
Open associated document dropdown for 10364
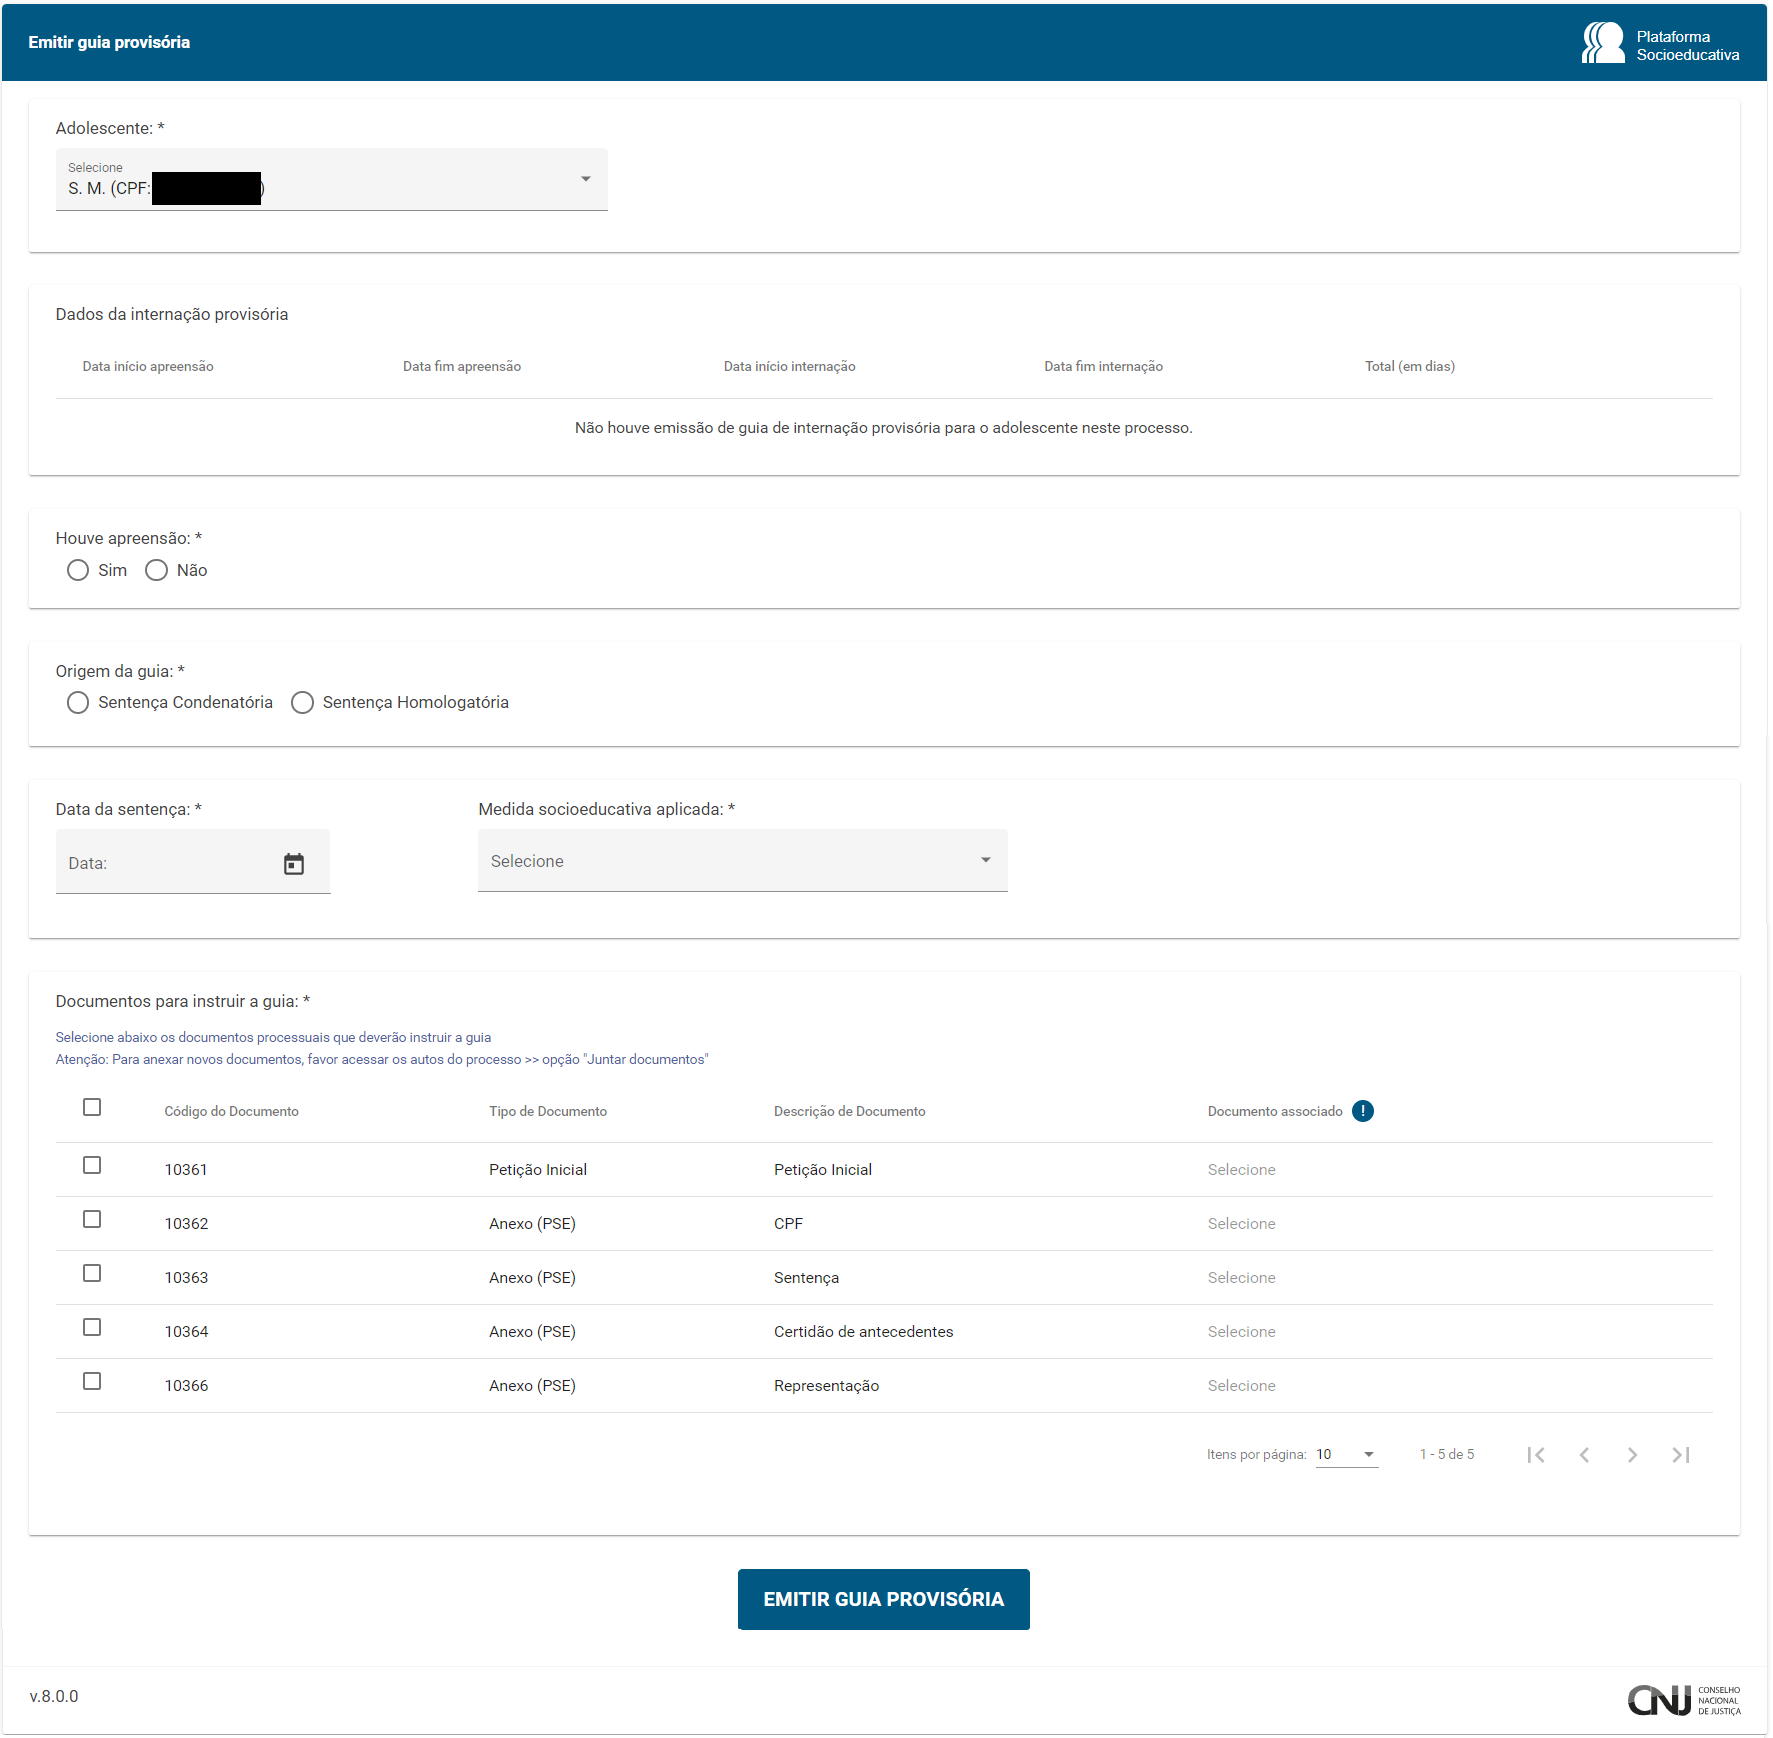pyautogui.click(x=1241, y=1332)
